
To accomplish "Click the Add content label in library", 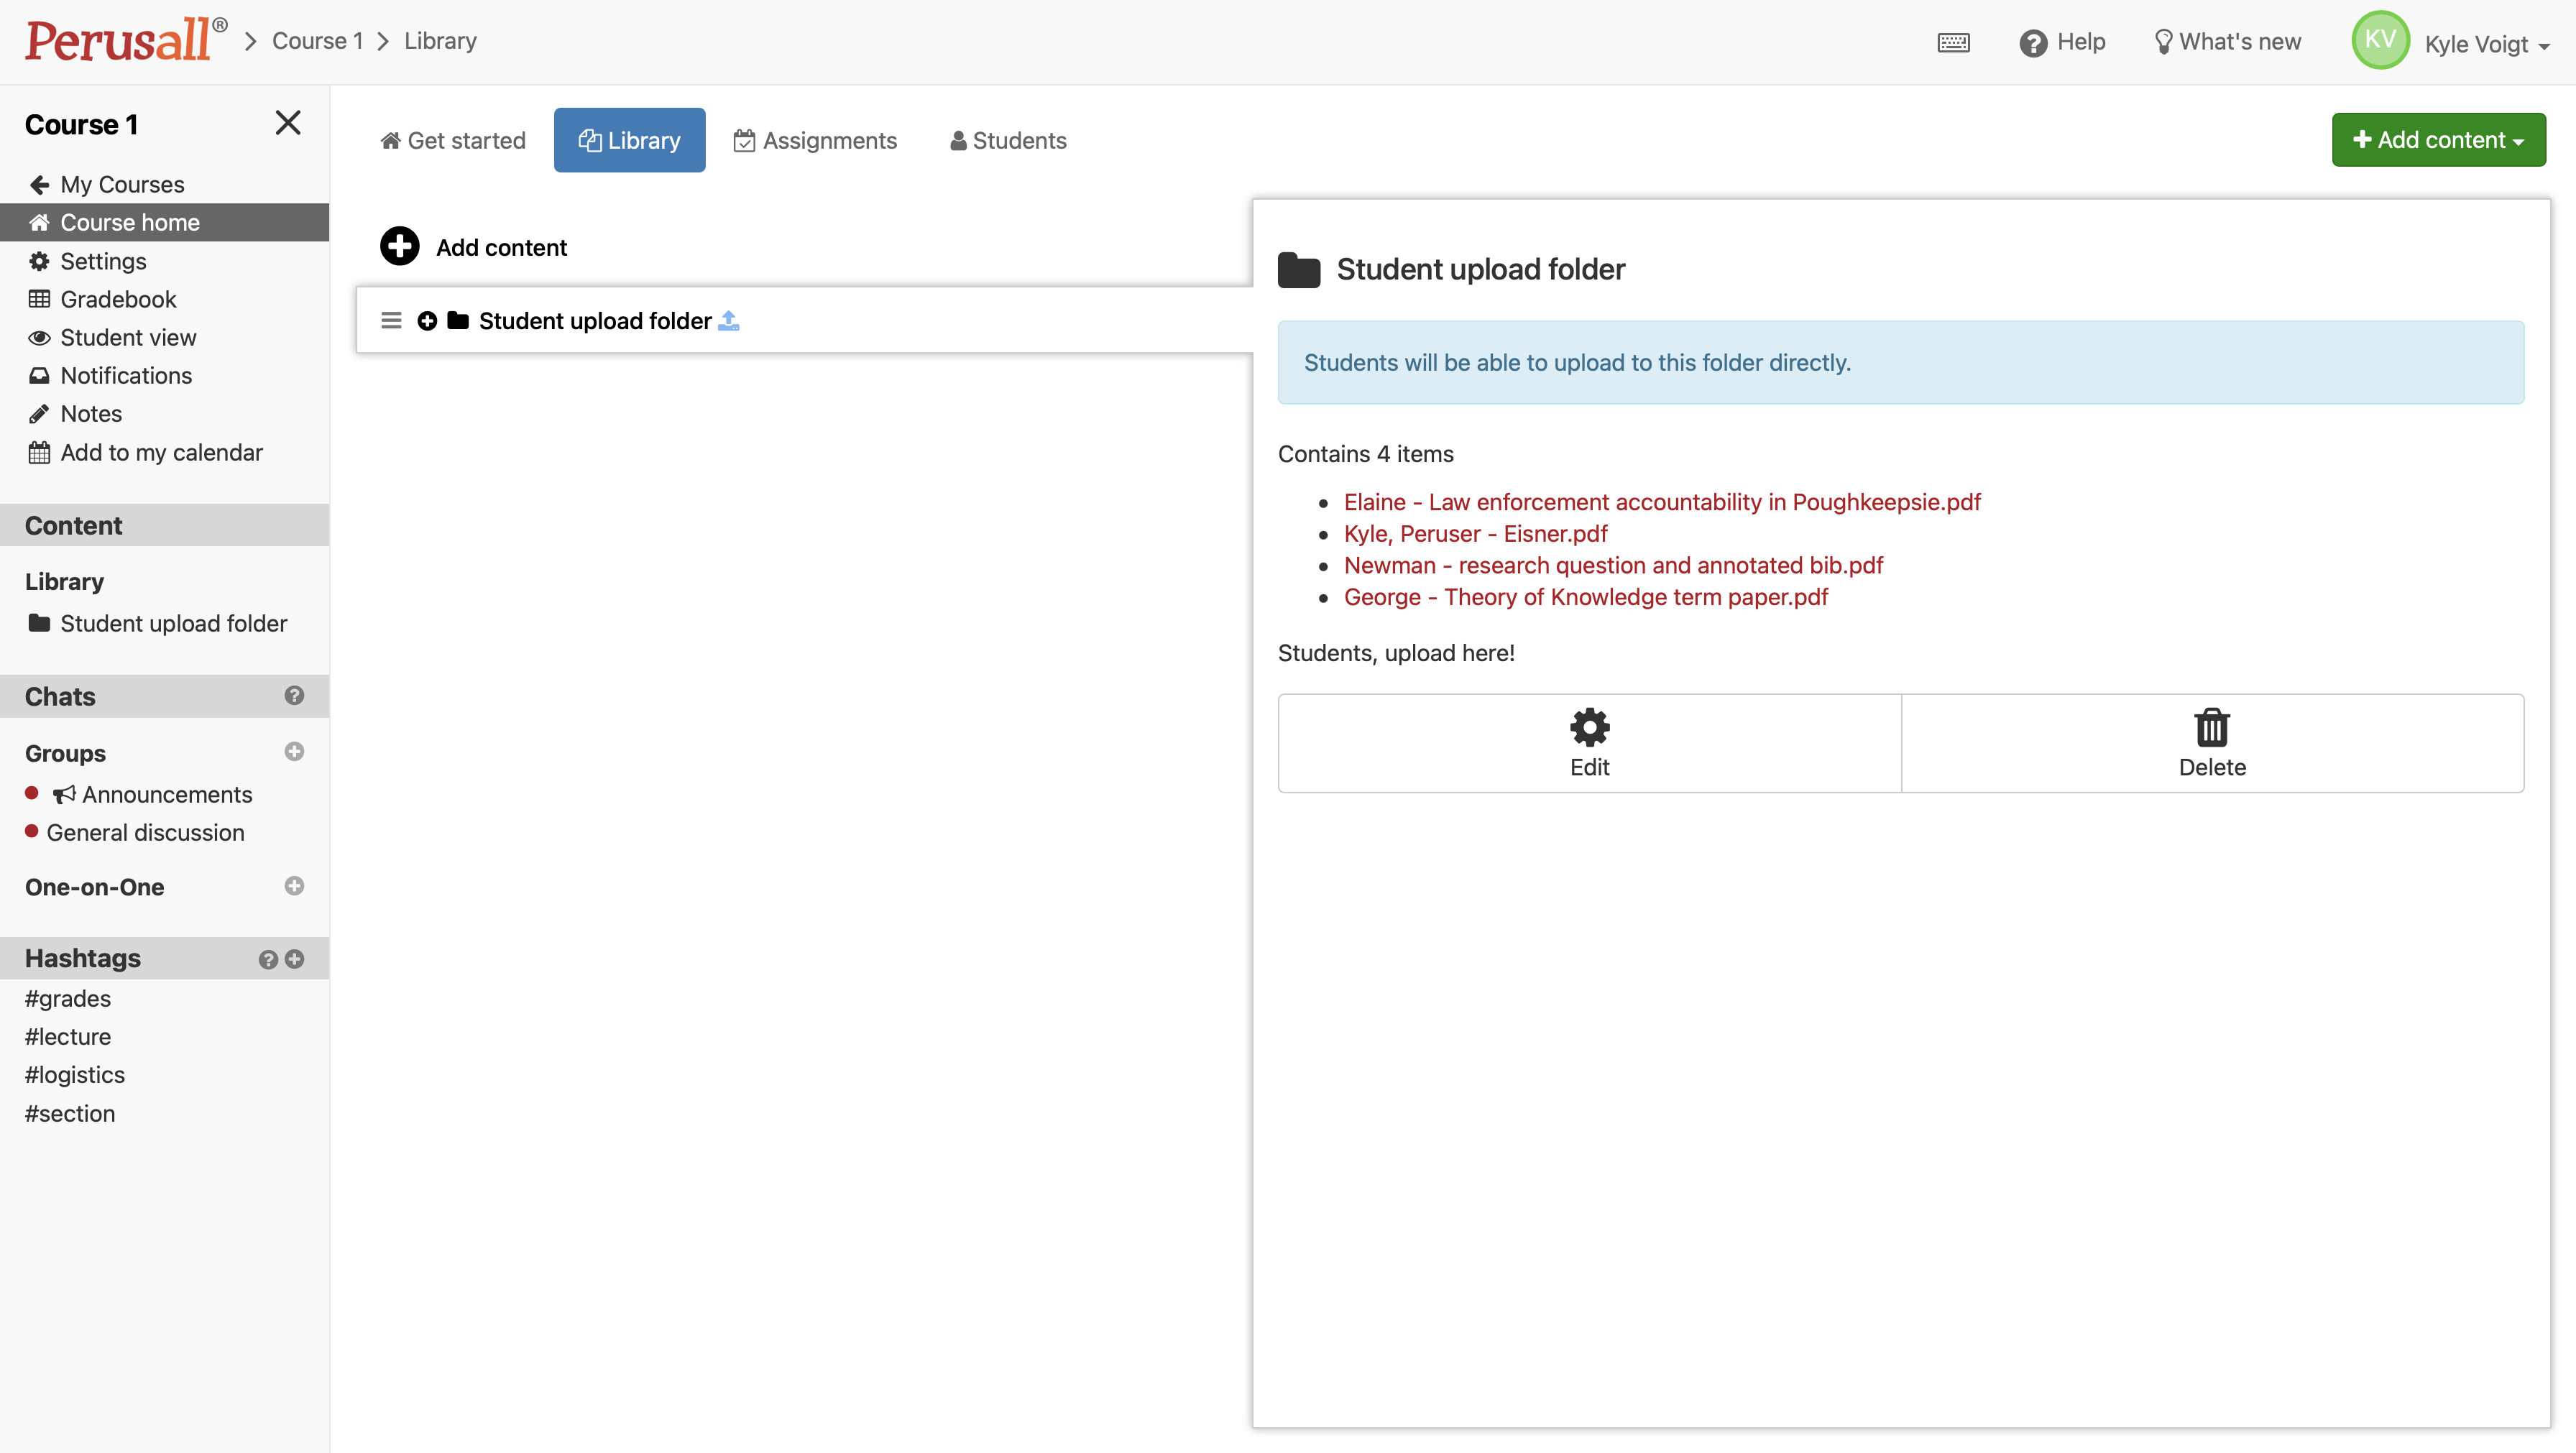I will click(501, 247).
